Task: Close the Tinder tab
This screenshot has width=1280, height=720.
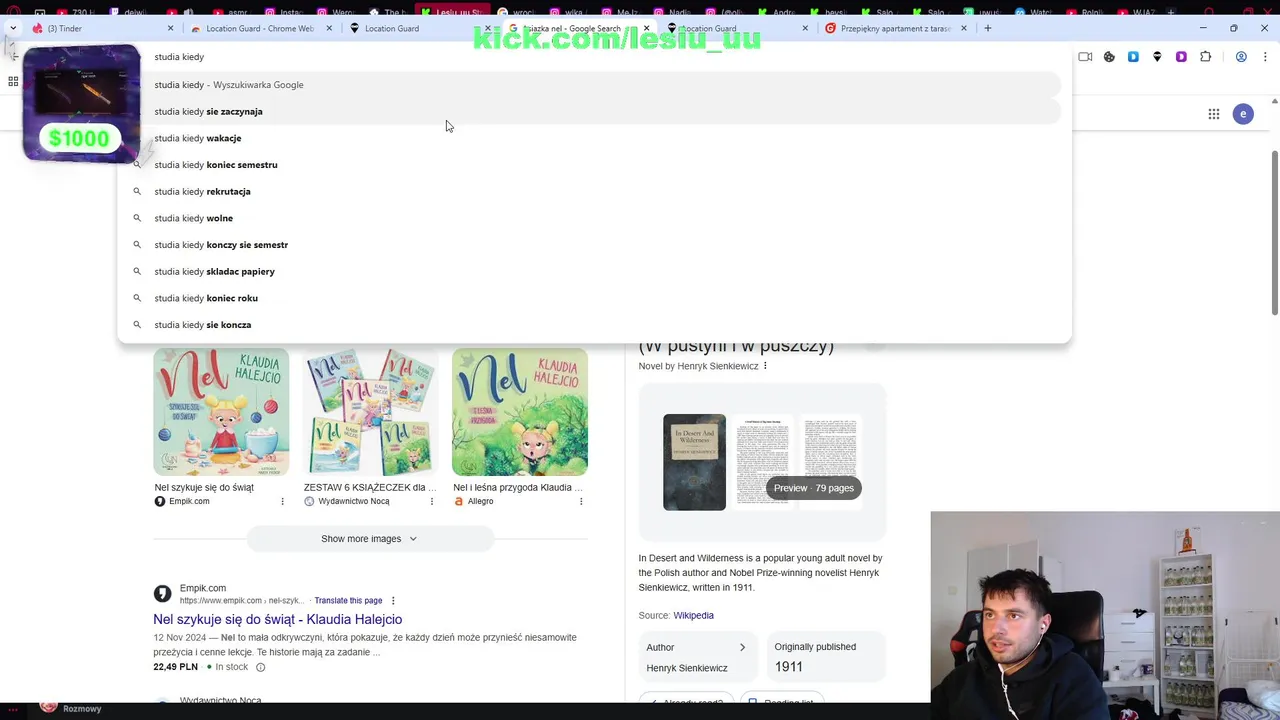Action: pyautogui.click(x=170, y=28)
